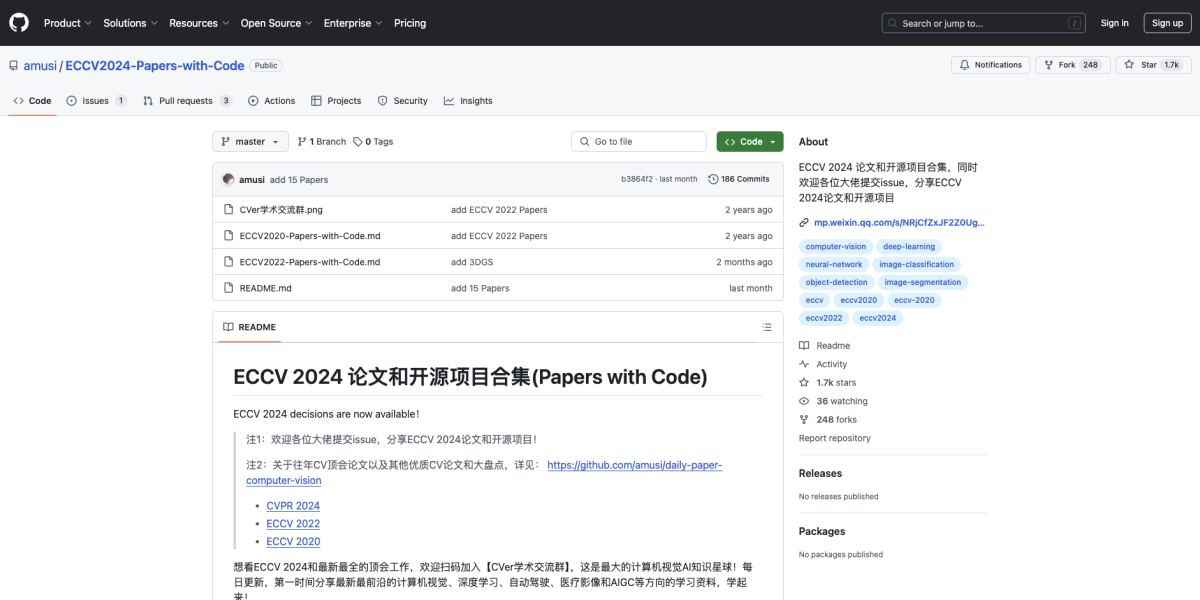Click the branch icon next to master
Screen dimensions: 1200x600
(x=300, y=140)
